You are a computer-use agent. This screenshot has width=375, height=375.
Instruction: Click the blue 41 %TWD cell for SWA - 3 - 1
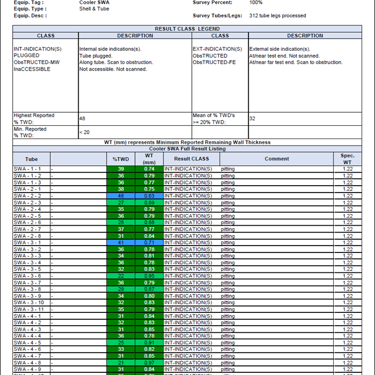pyautogui.click(x=121, y=242)
